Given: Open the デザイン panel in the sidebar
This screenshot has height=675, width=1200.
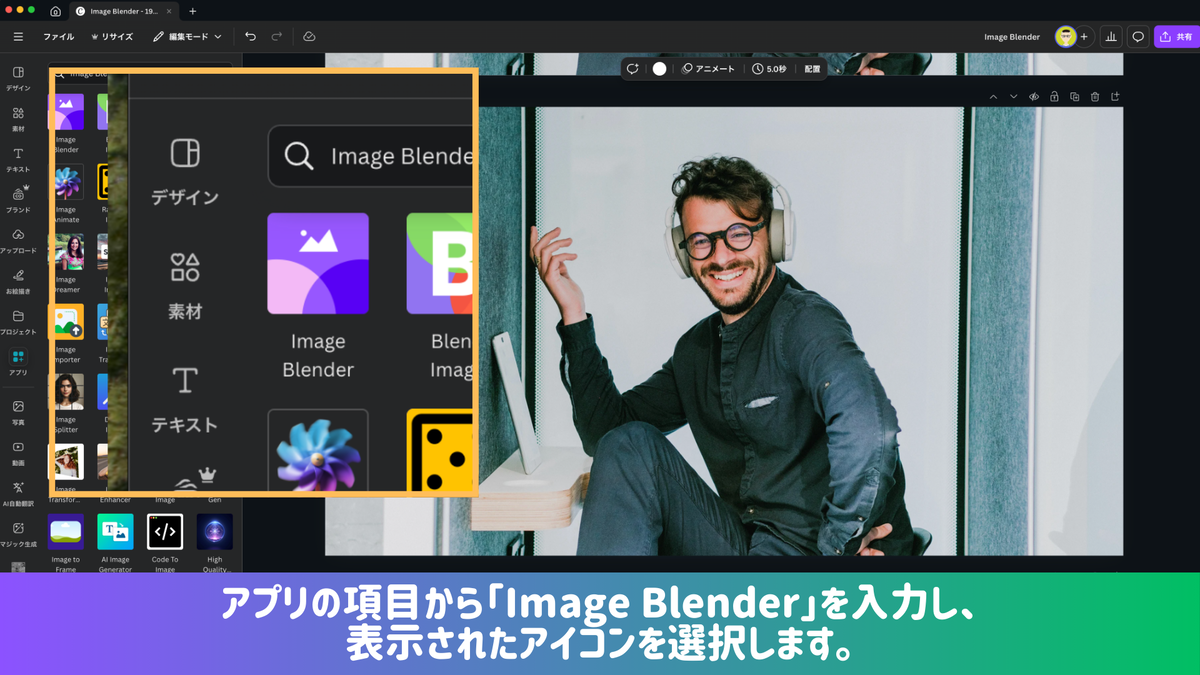Looking at the screenshot, I should coord(18,78).
